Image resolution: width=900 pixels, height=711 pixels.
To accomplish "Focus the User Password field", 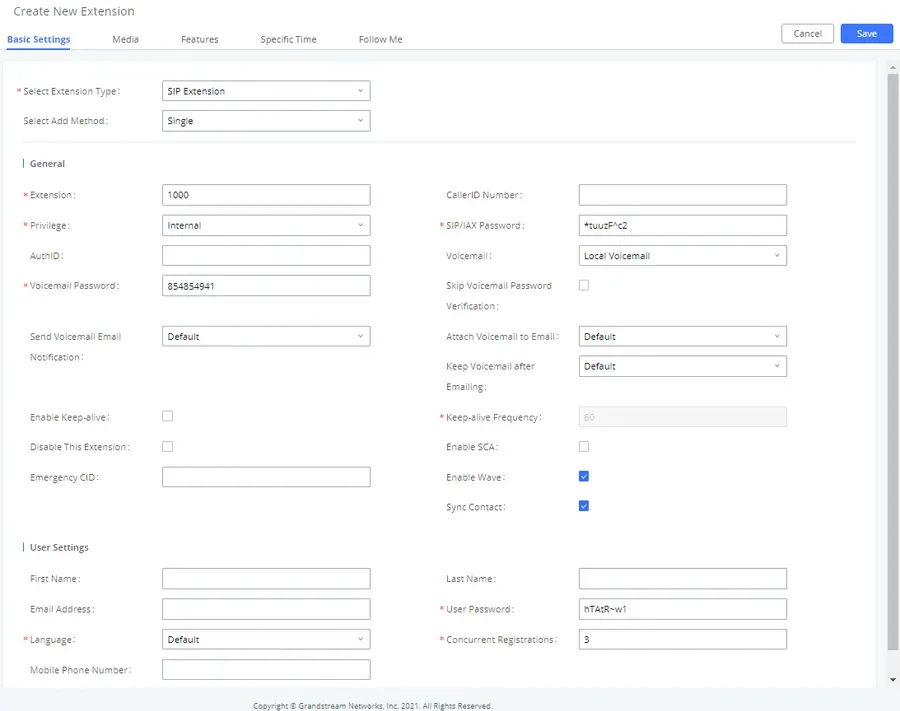I will pyautogui.click(x=682, y=609).
